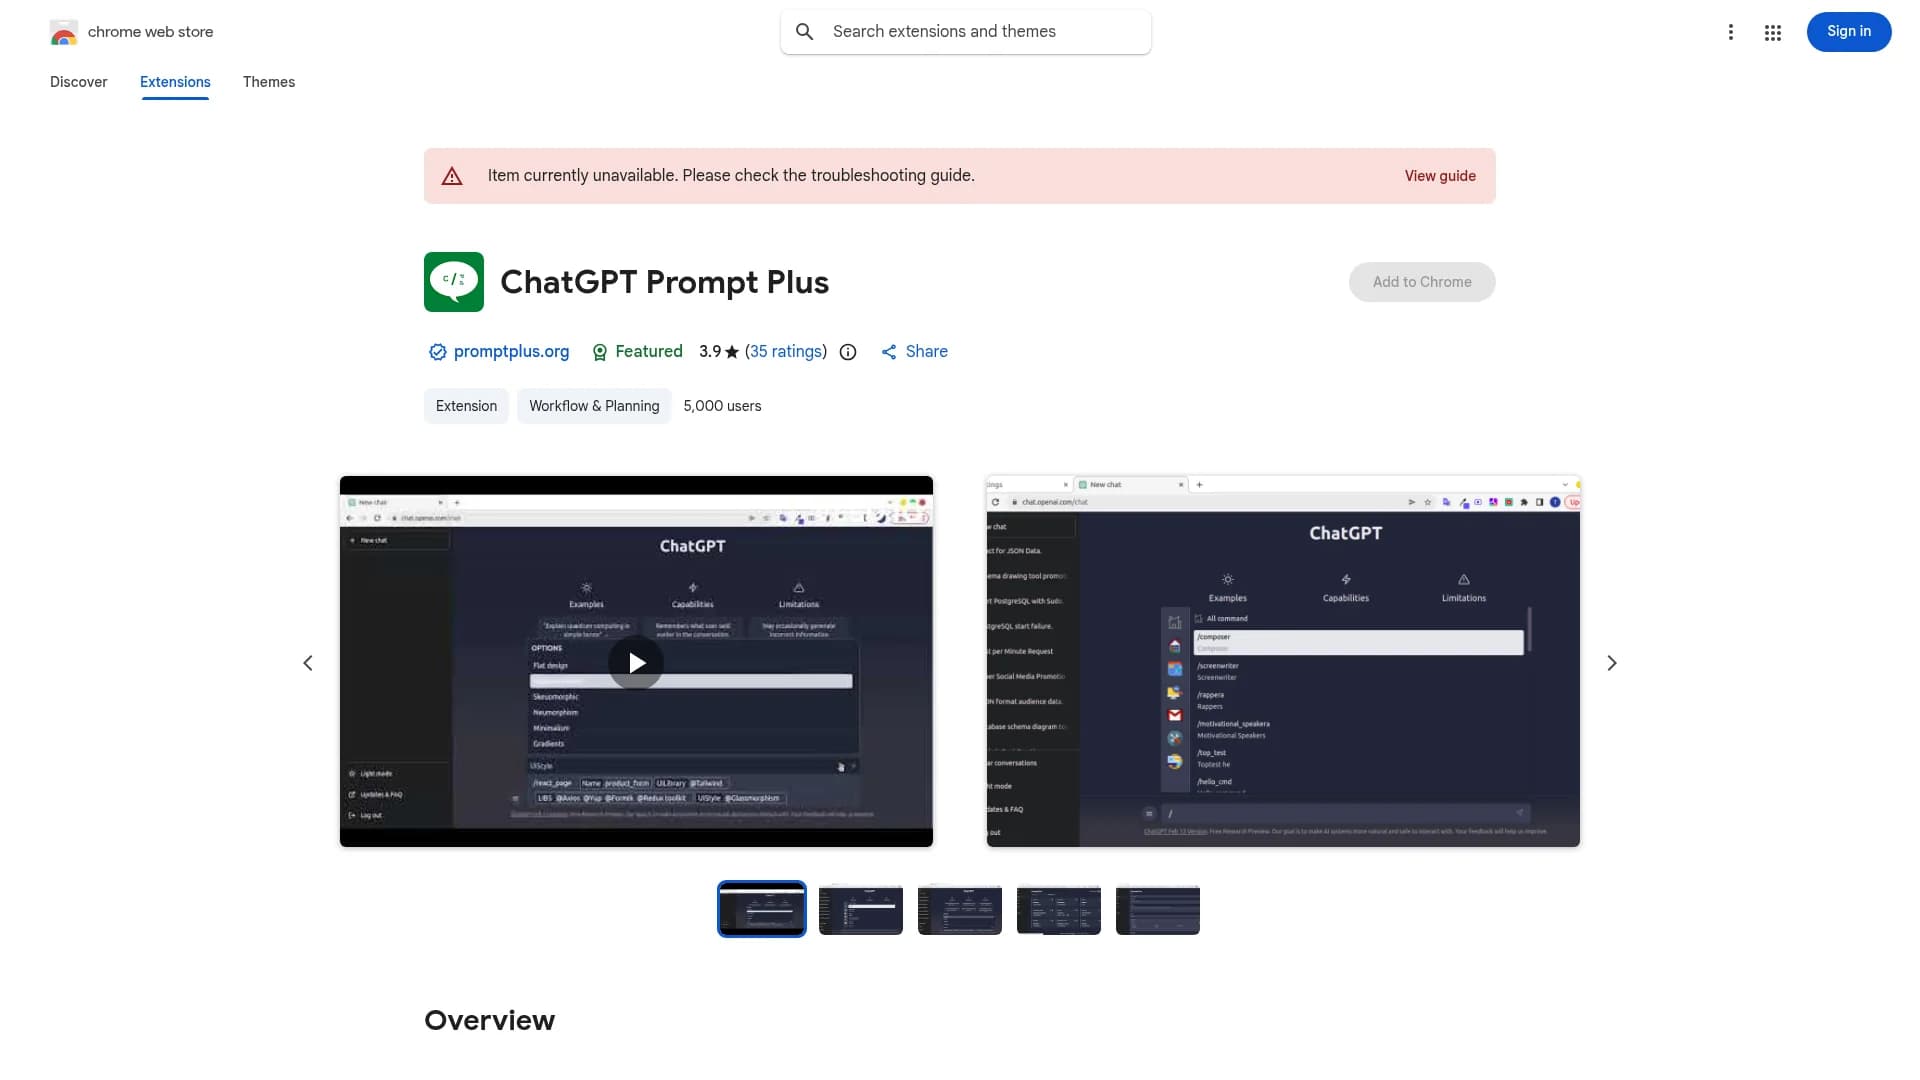
Task: Click the ChatGPT Prompt Plus title
Action: point(664,282)
